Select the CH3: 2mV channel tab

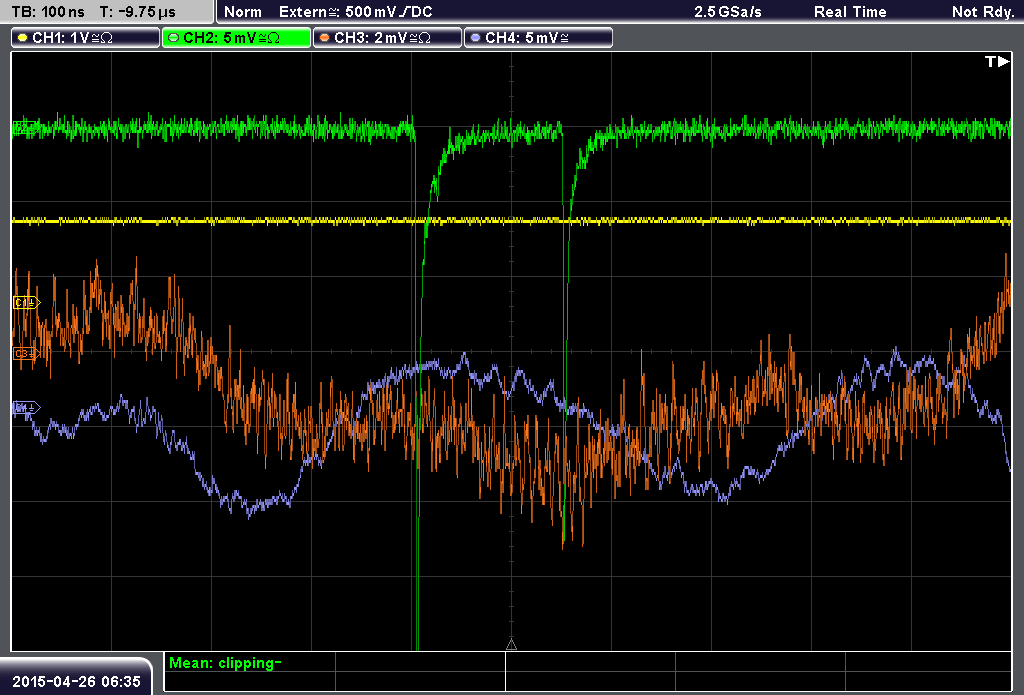[x=387, y=38]
